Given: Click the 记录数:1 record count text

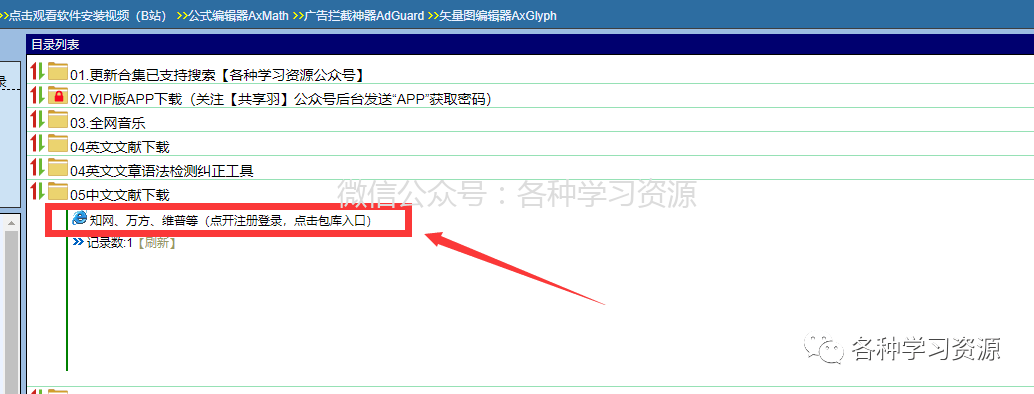Looking at the screenshot, I should pyautogui.click(x=110, y=243).
